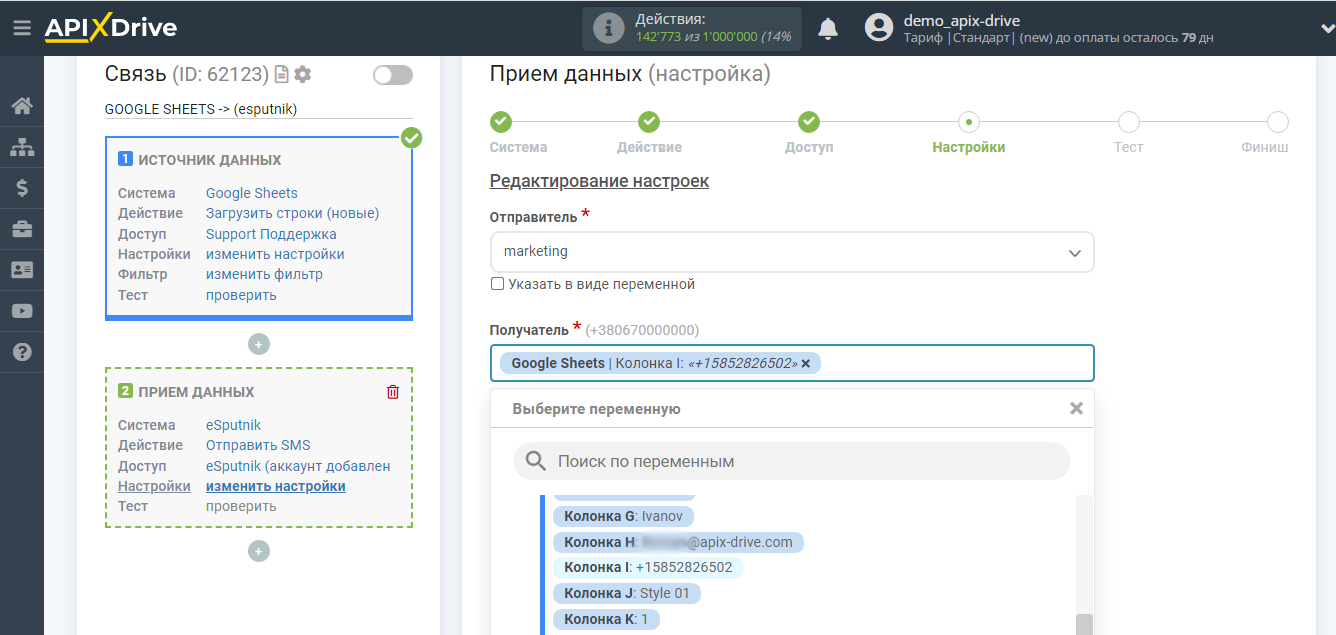Check 'Указать в виде переменной' checkbox

click(497, 284)
